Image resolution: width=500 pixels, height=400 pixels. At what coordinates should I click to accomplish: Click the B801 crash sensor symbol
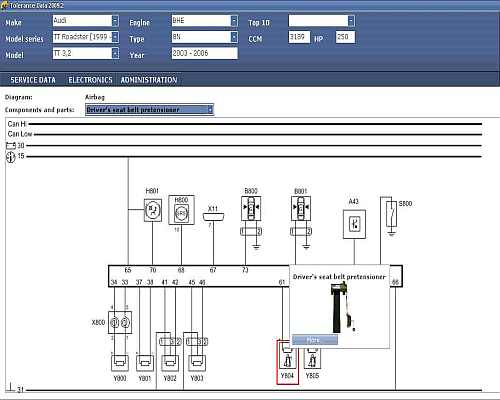[x=301, y=208]
